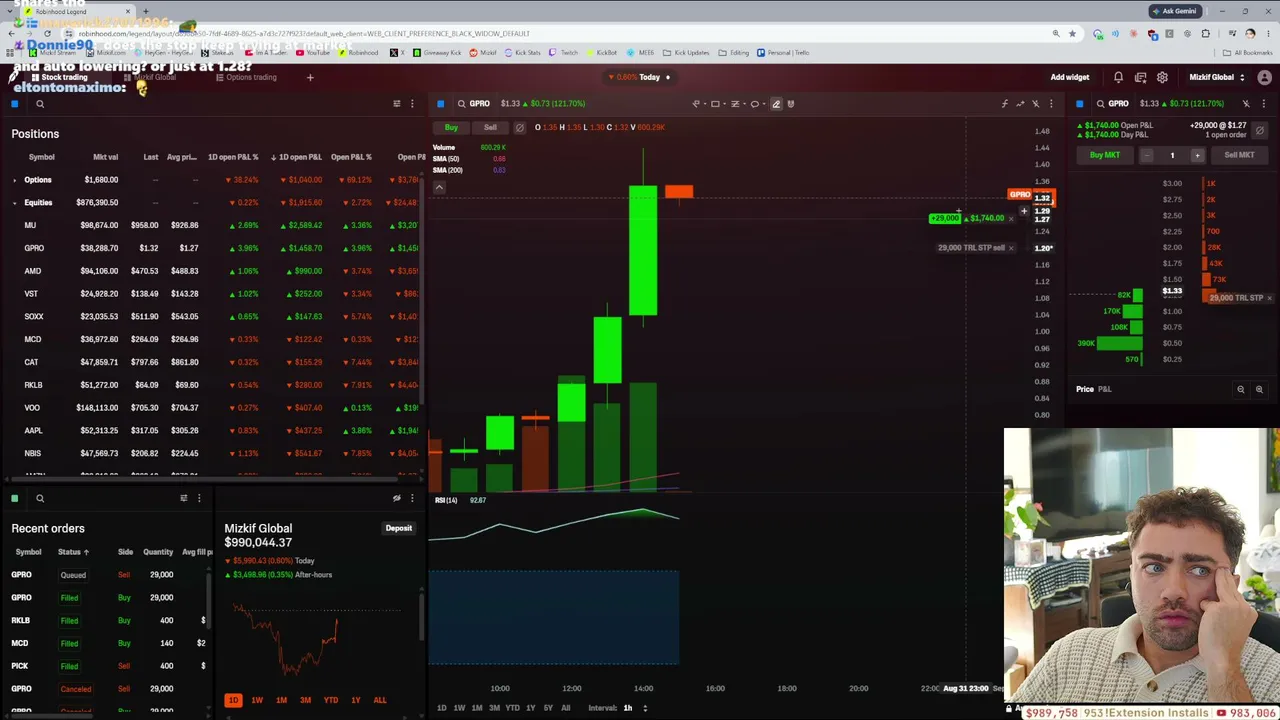The height and width of the screenshot is (720, 1280).
Task: Open the account profile avatar
Action: pos(1265,77)
